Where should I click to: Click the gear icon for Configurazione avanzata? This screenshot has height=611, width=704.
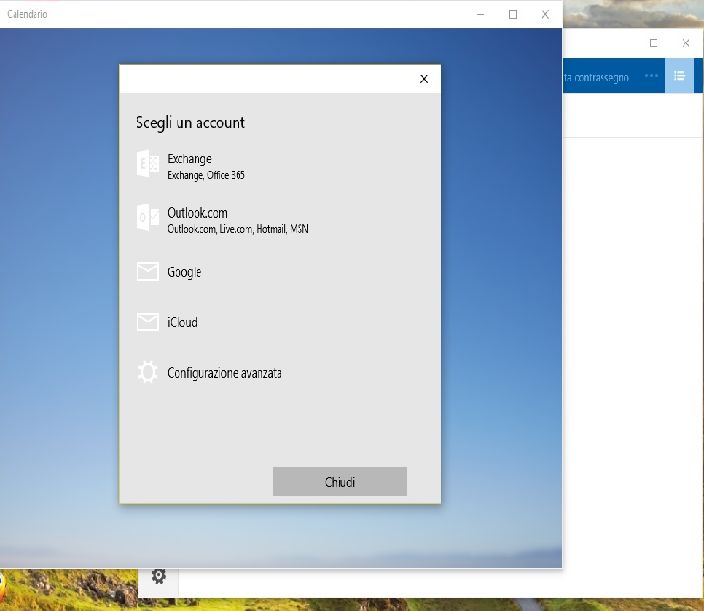147,373
